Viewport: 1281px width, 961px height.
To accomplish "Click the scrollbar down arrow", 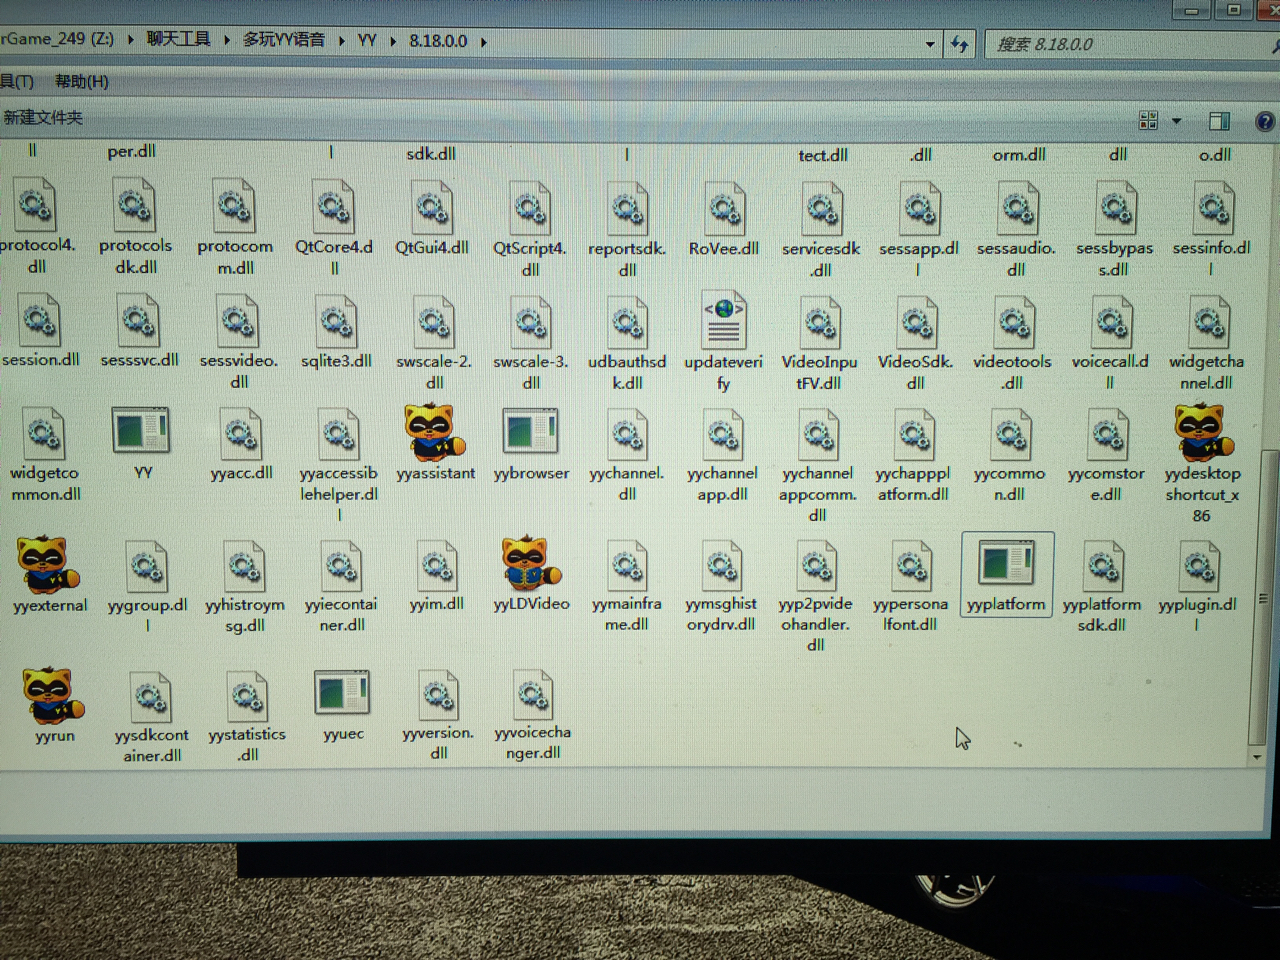I will pyautogui.click(x=1257, y=757).
